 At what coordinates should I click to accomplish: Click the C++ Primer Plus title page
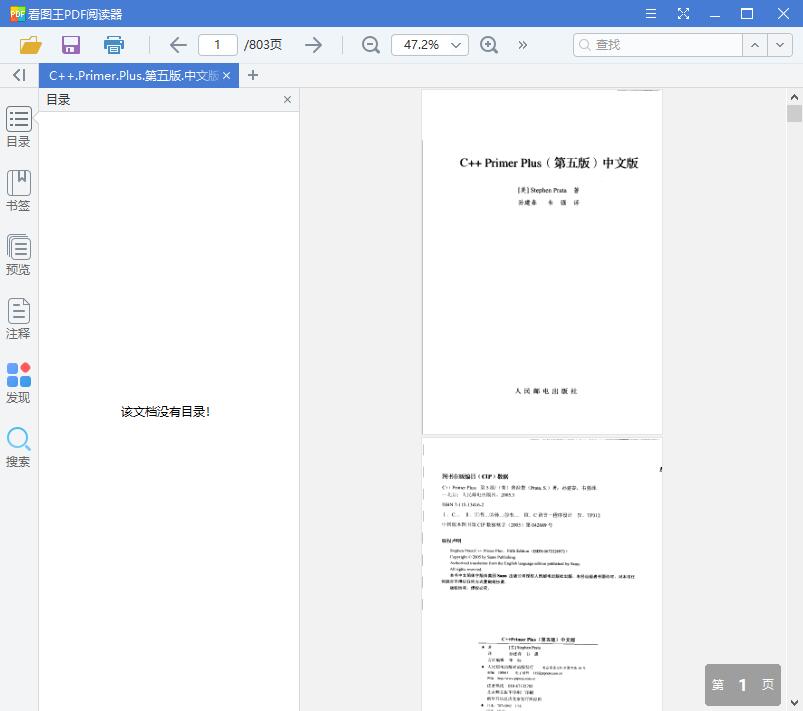542,262
